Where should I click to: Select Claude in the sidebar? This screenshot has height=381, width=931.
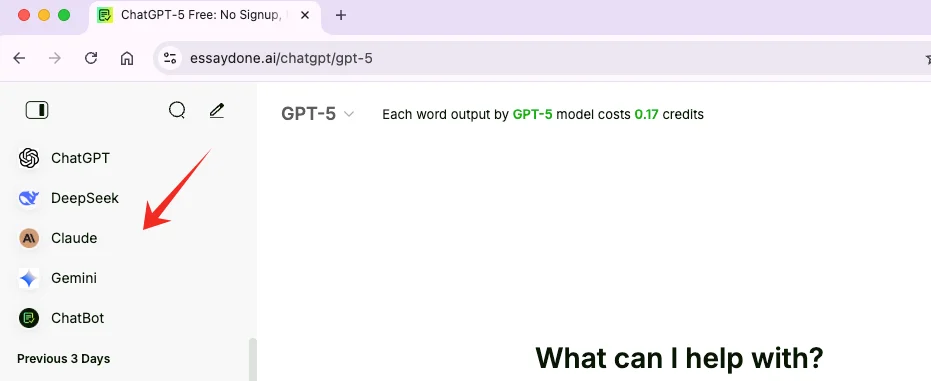click(x=74, y=238)
